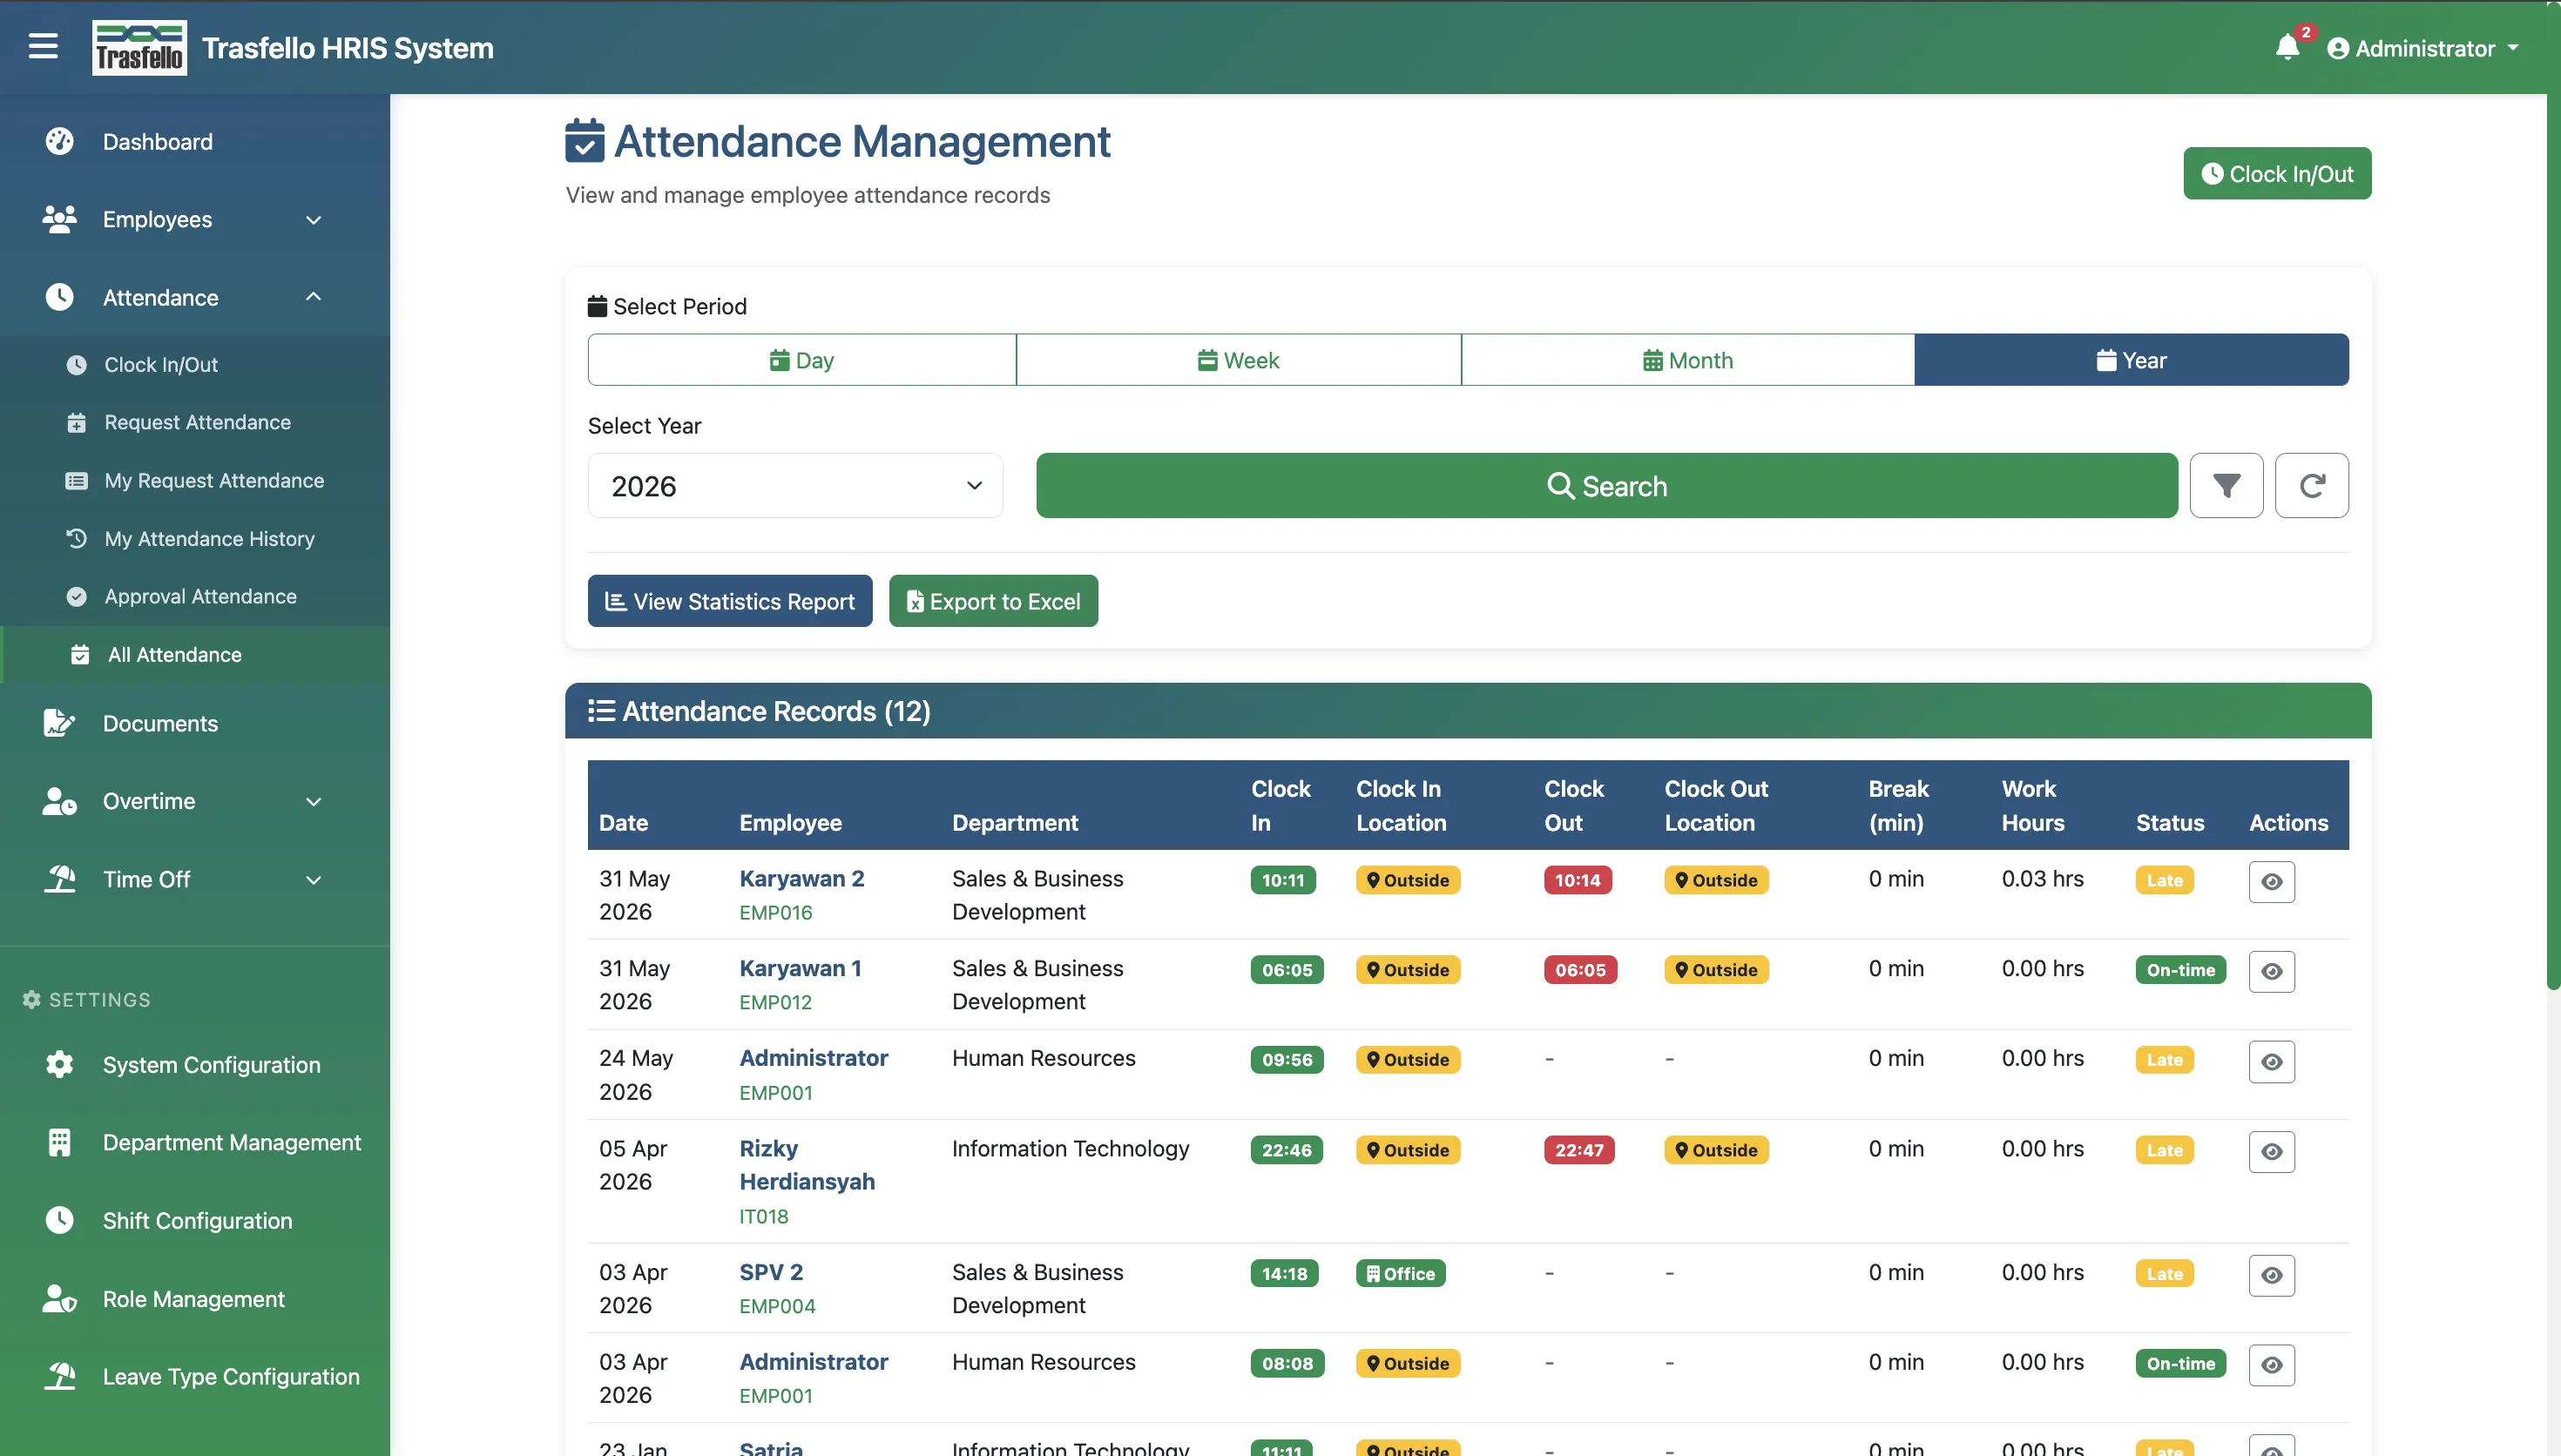
Task: Collapse the Attendance sidebar menu
Action: pos(195,298)
